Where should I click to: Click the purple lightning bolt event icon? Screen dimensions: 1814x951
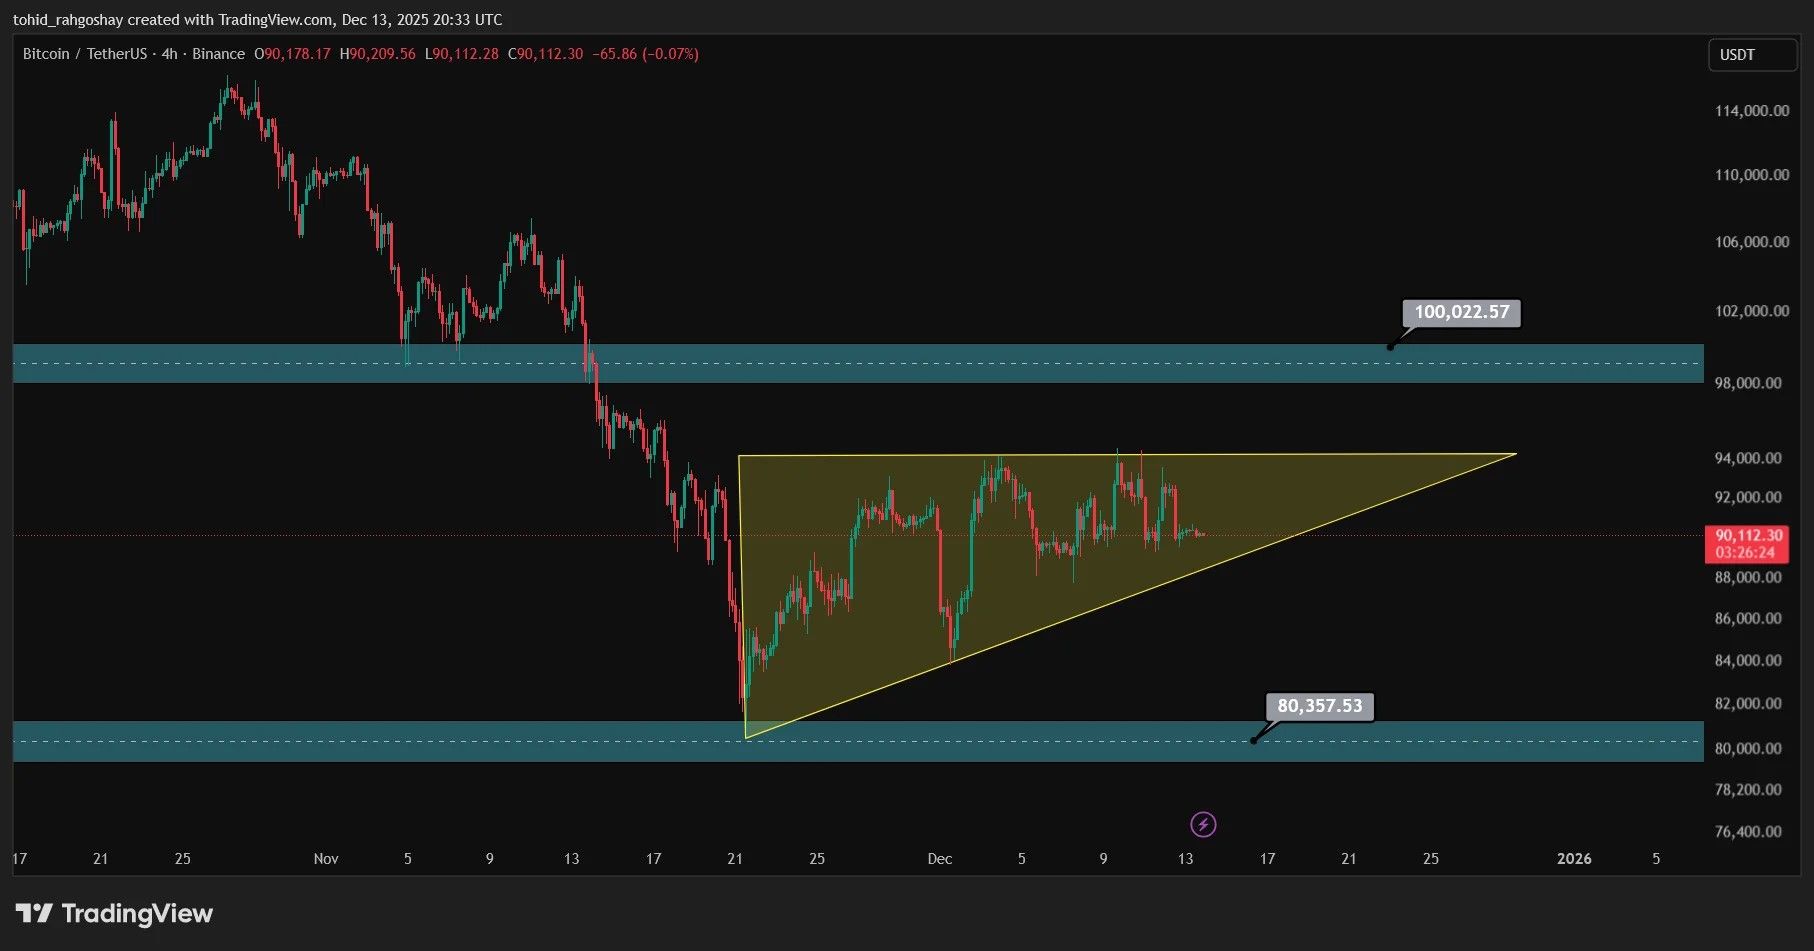[1203, 824]
